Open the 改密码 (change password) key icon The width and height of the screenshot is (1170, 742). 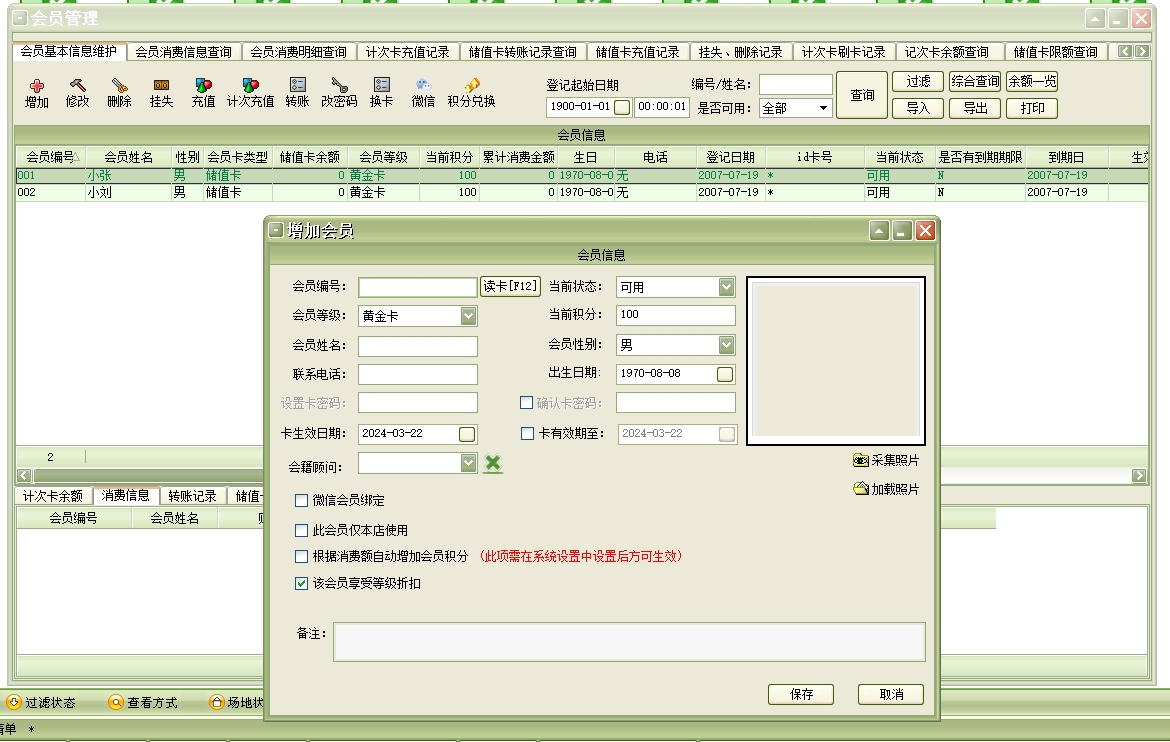pos(339,88)
